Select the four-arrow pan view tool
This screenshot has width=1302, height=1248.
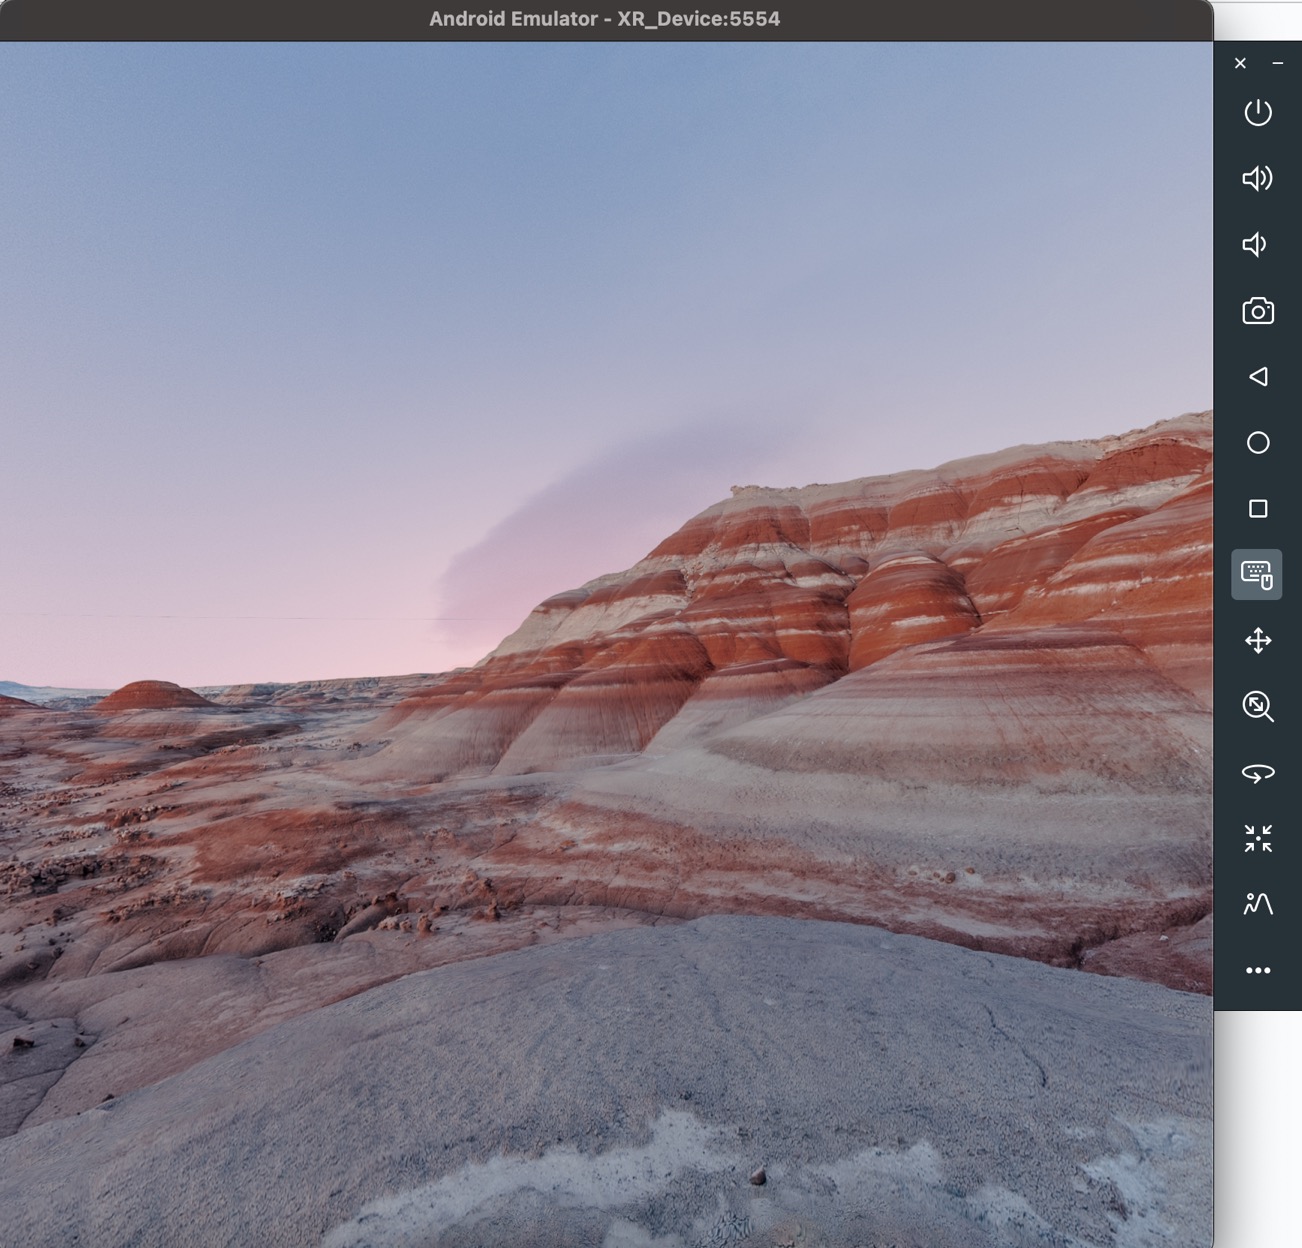click(1257, 641)
